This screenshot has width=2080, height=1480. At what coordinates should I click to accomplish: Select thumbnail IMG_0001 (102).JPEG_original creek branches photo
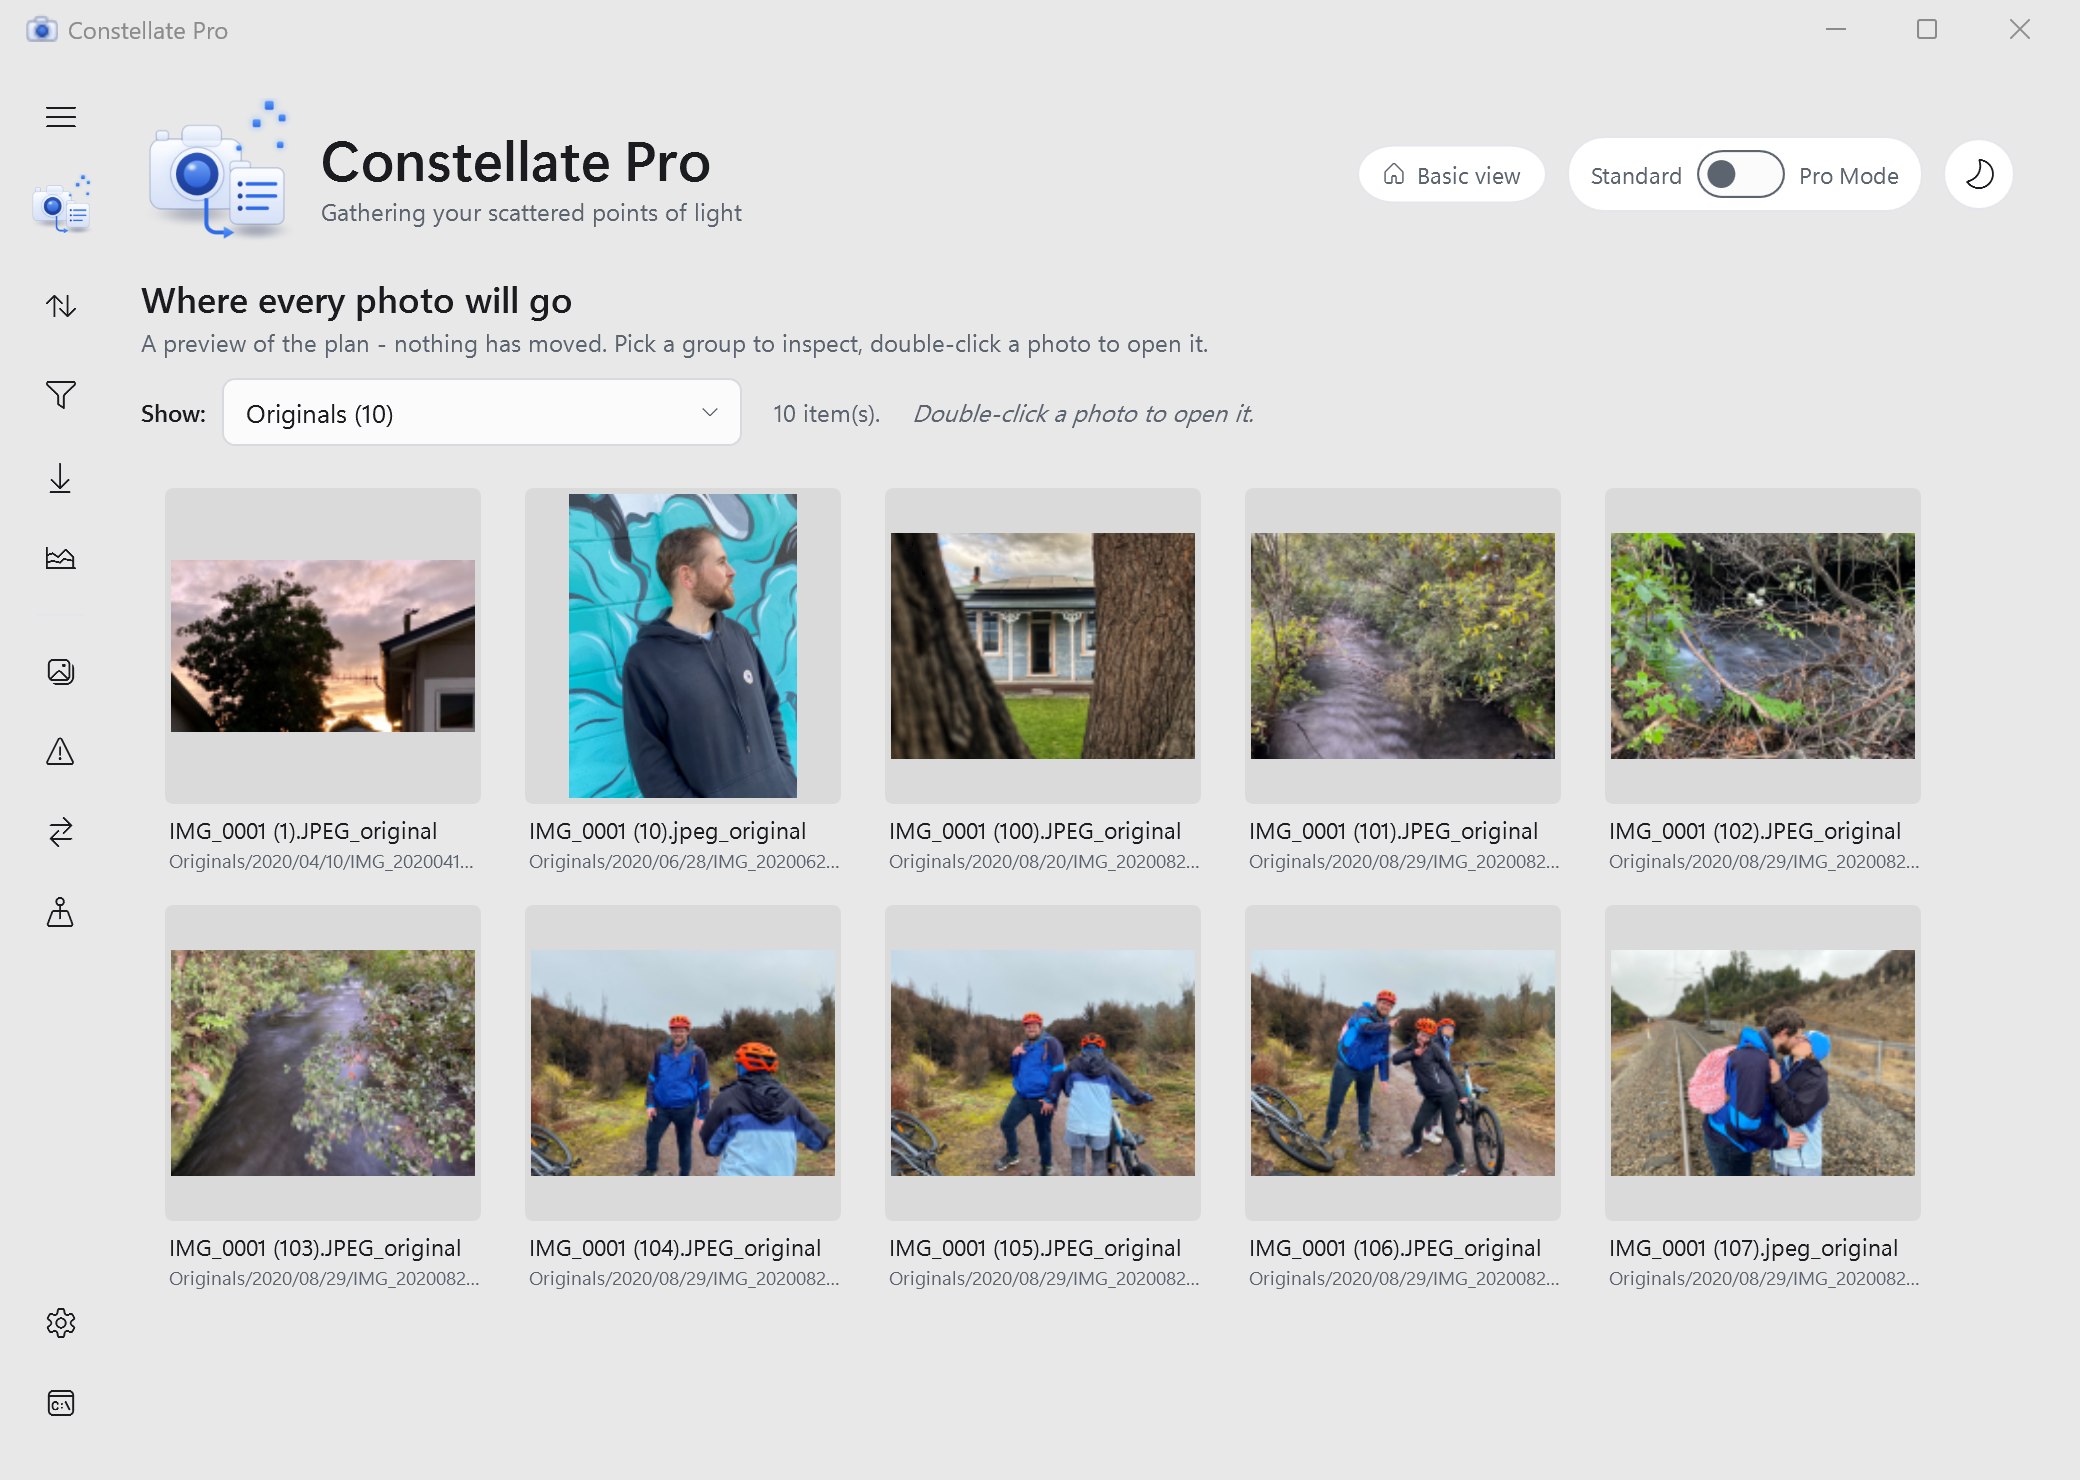pyautogui.click(x=1763, y=646)
